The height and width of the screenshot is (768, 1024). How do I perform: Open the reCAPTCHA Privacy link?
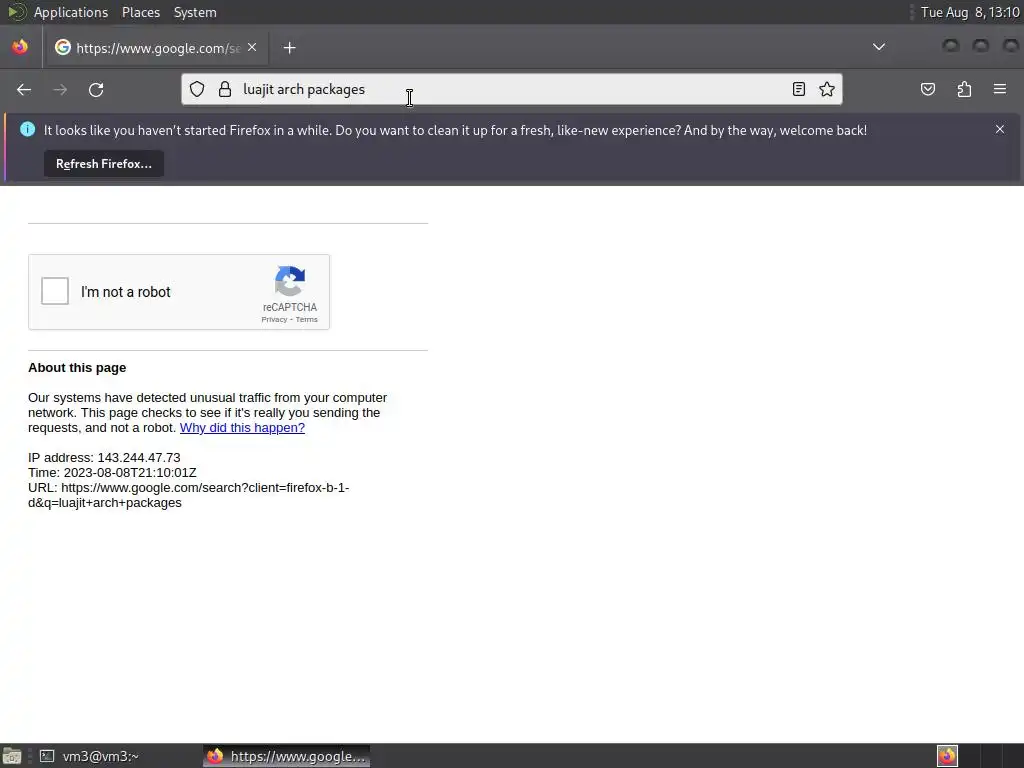(x=274, y=319)
